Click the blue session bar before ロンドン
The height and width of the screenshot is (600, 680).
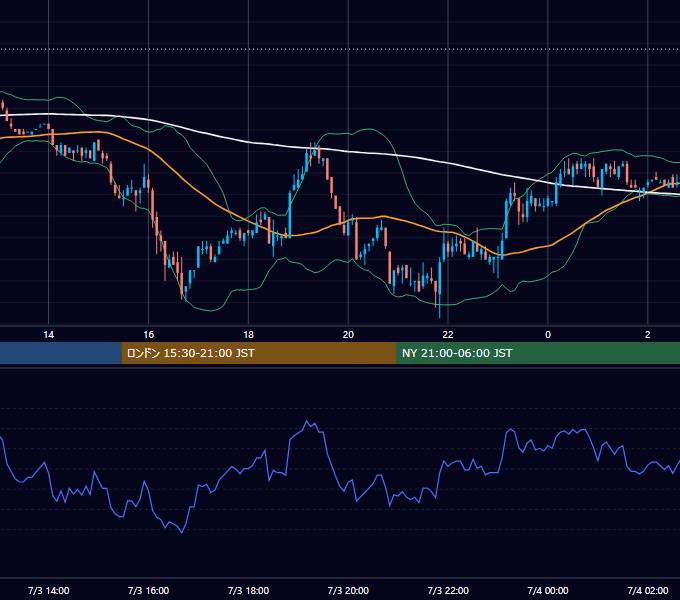point(61,353)
